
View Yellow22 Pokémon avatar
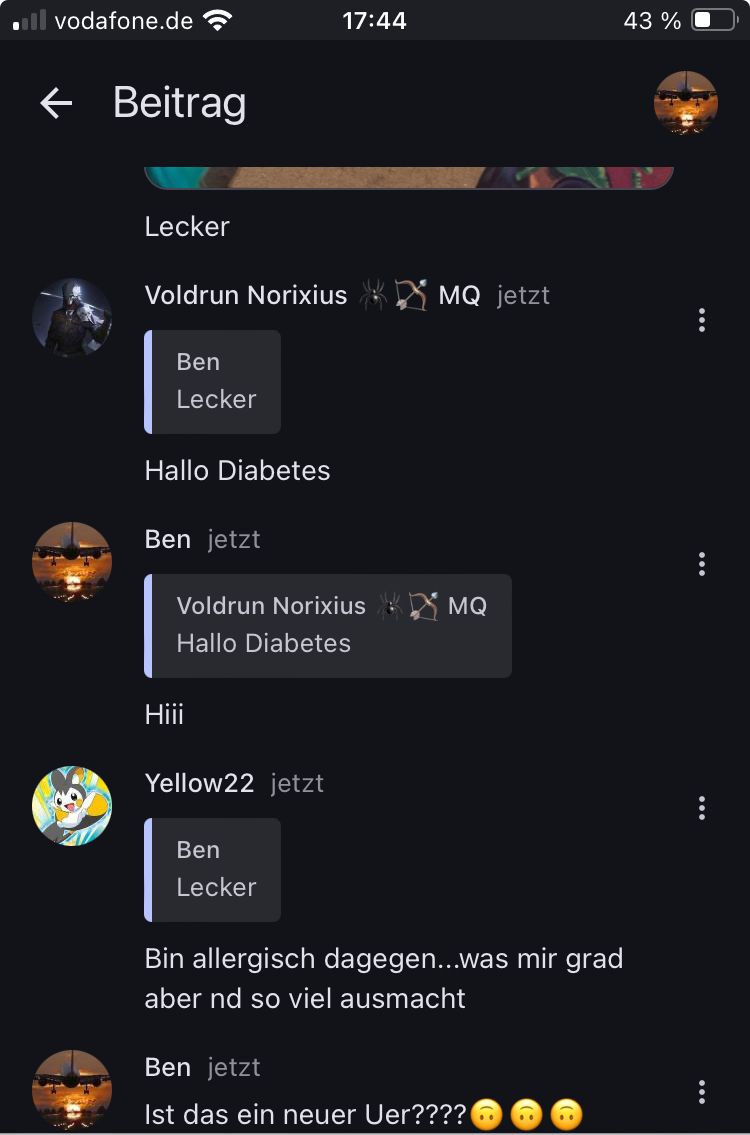coord(72,806)
